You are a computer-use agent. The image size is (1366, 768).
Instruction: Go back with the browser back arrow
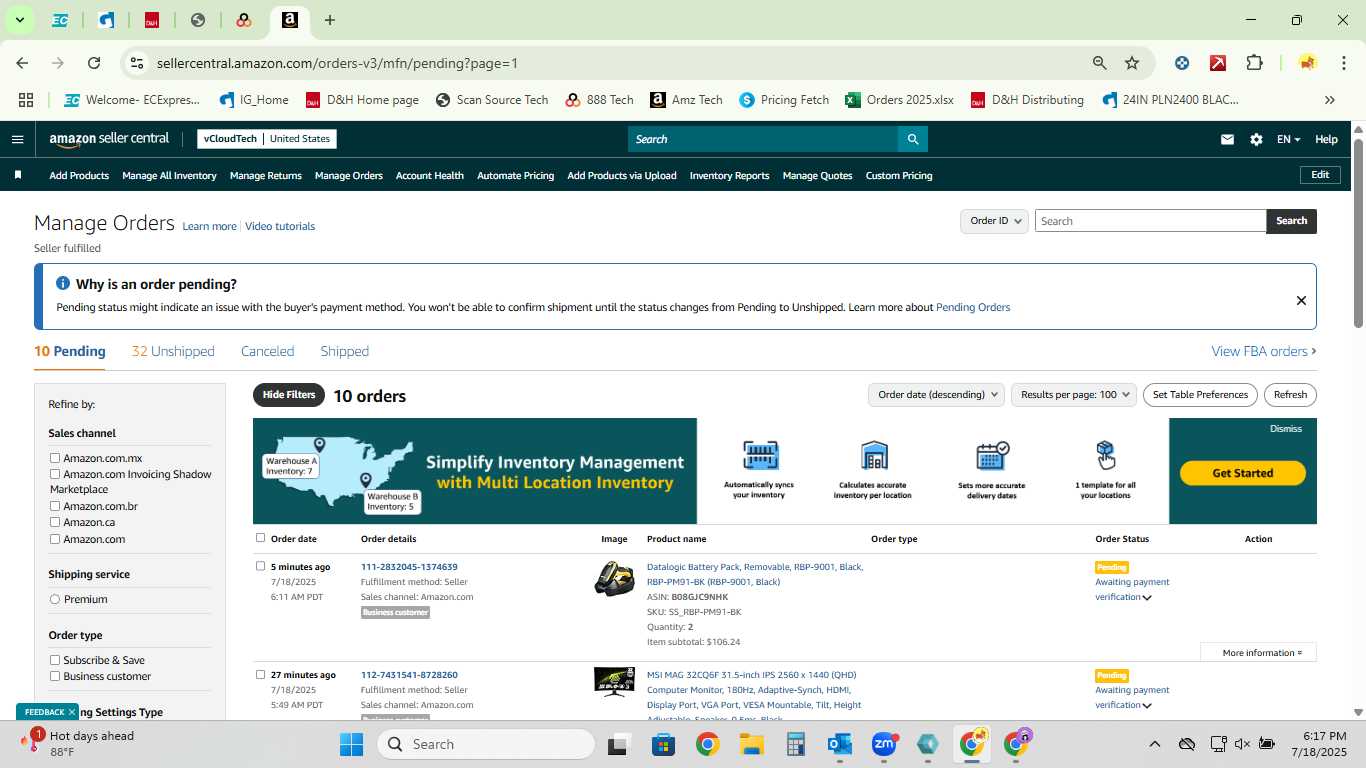22,63
